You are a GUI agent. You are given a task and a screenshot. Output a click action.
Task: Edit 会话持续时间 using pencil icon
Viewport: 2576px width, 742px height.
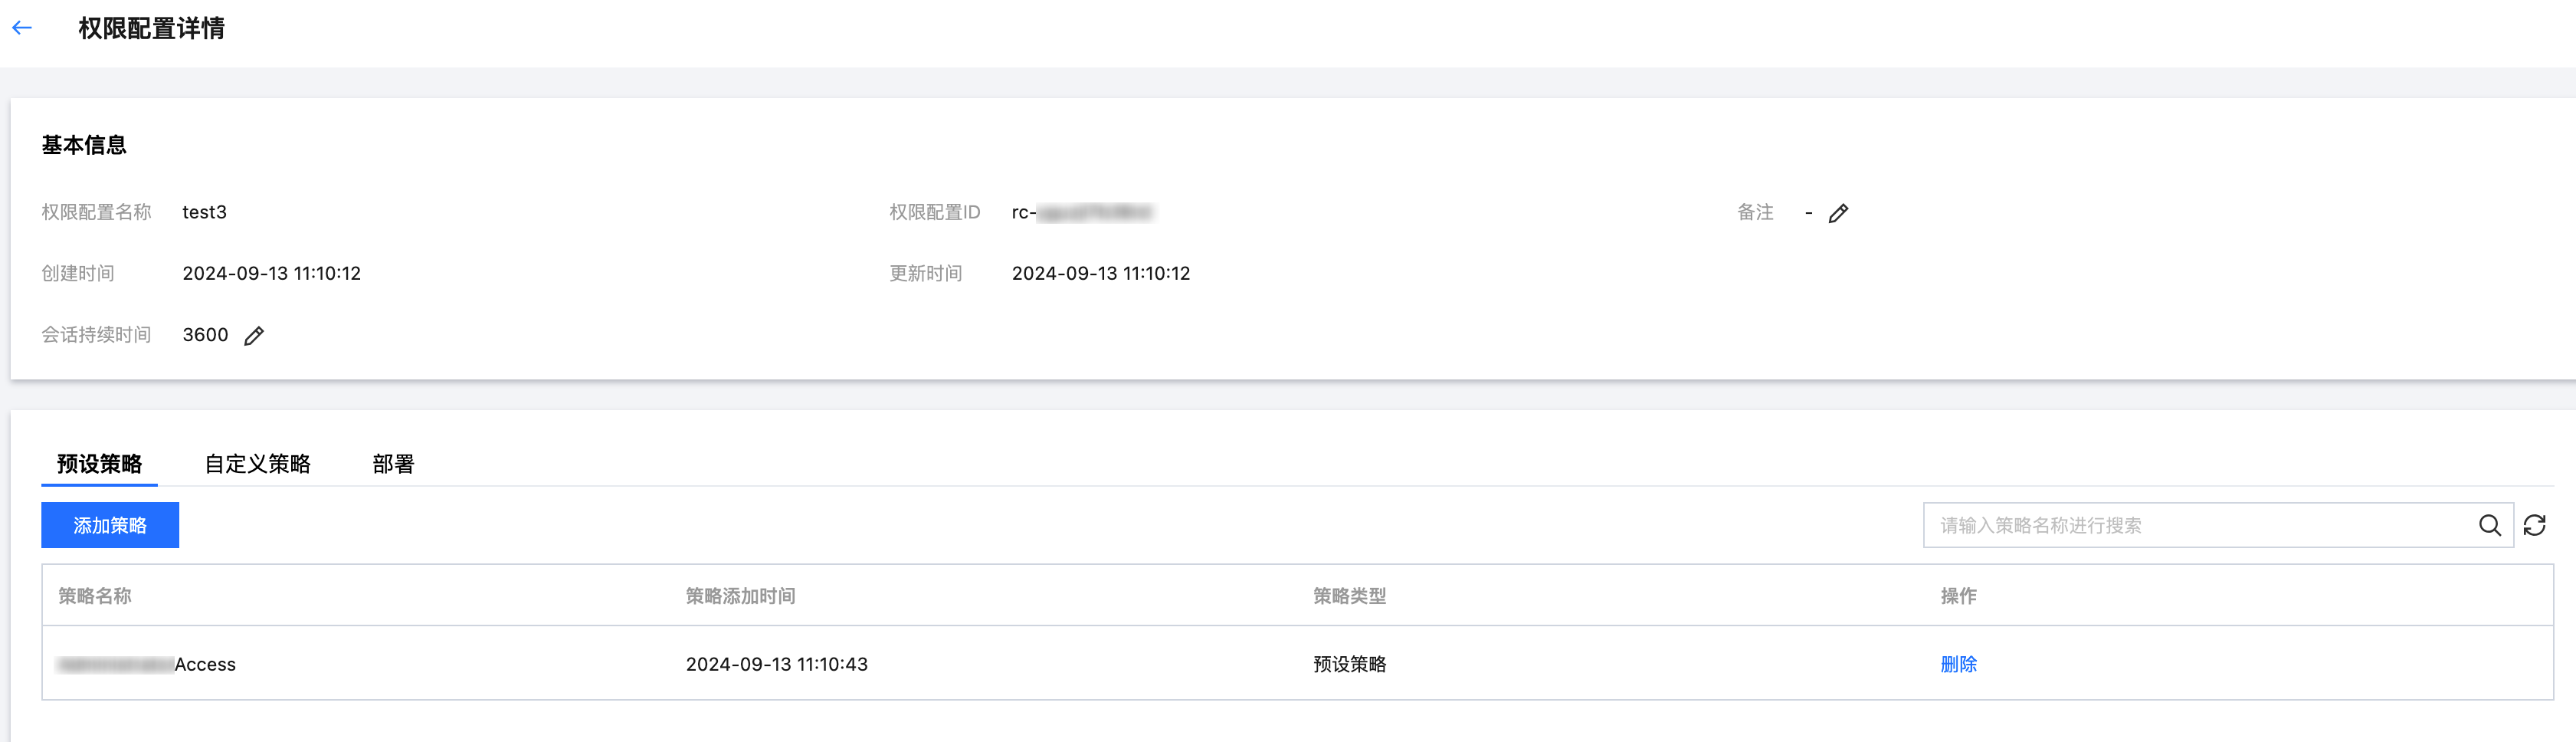(254, 336)
